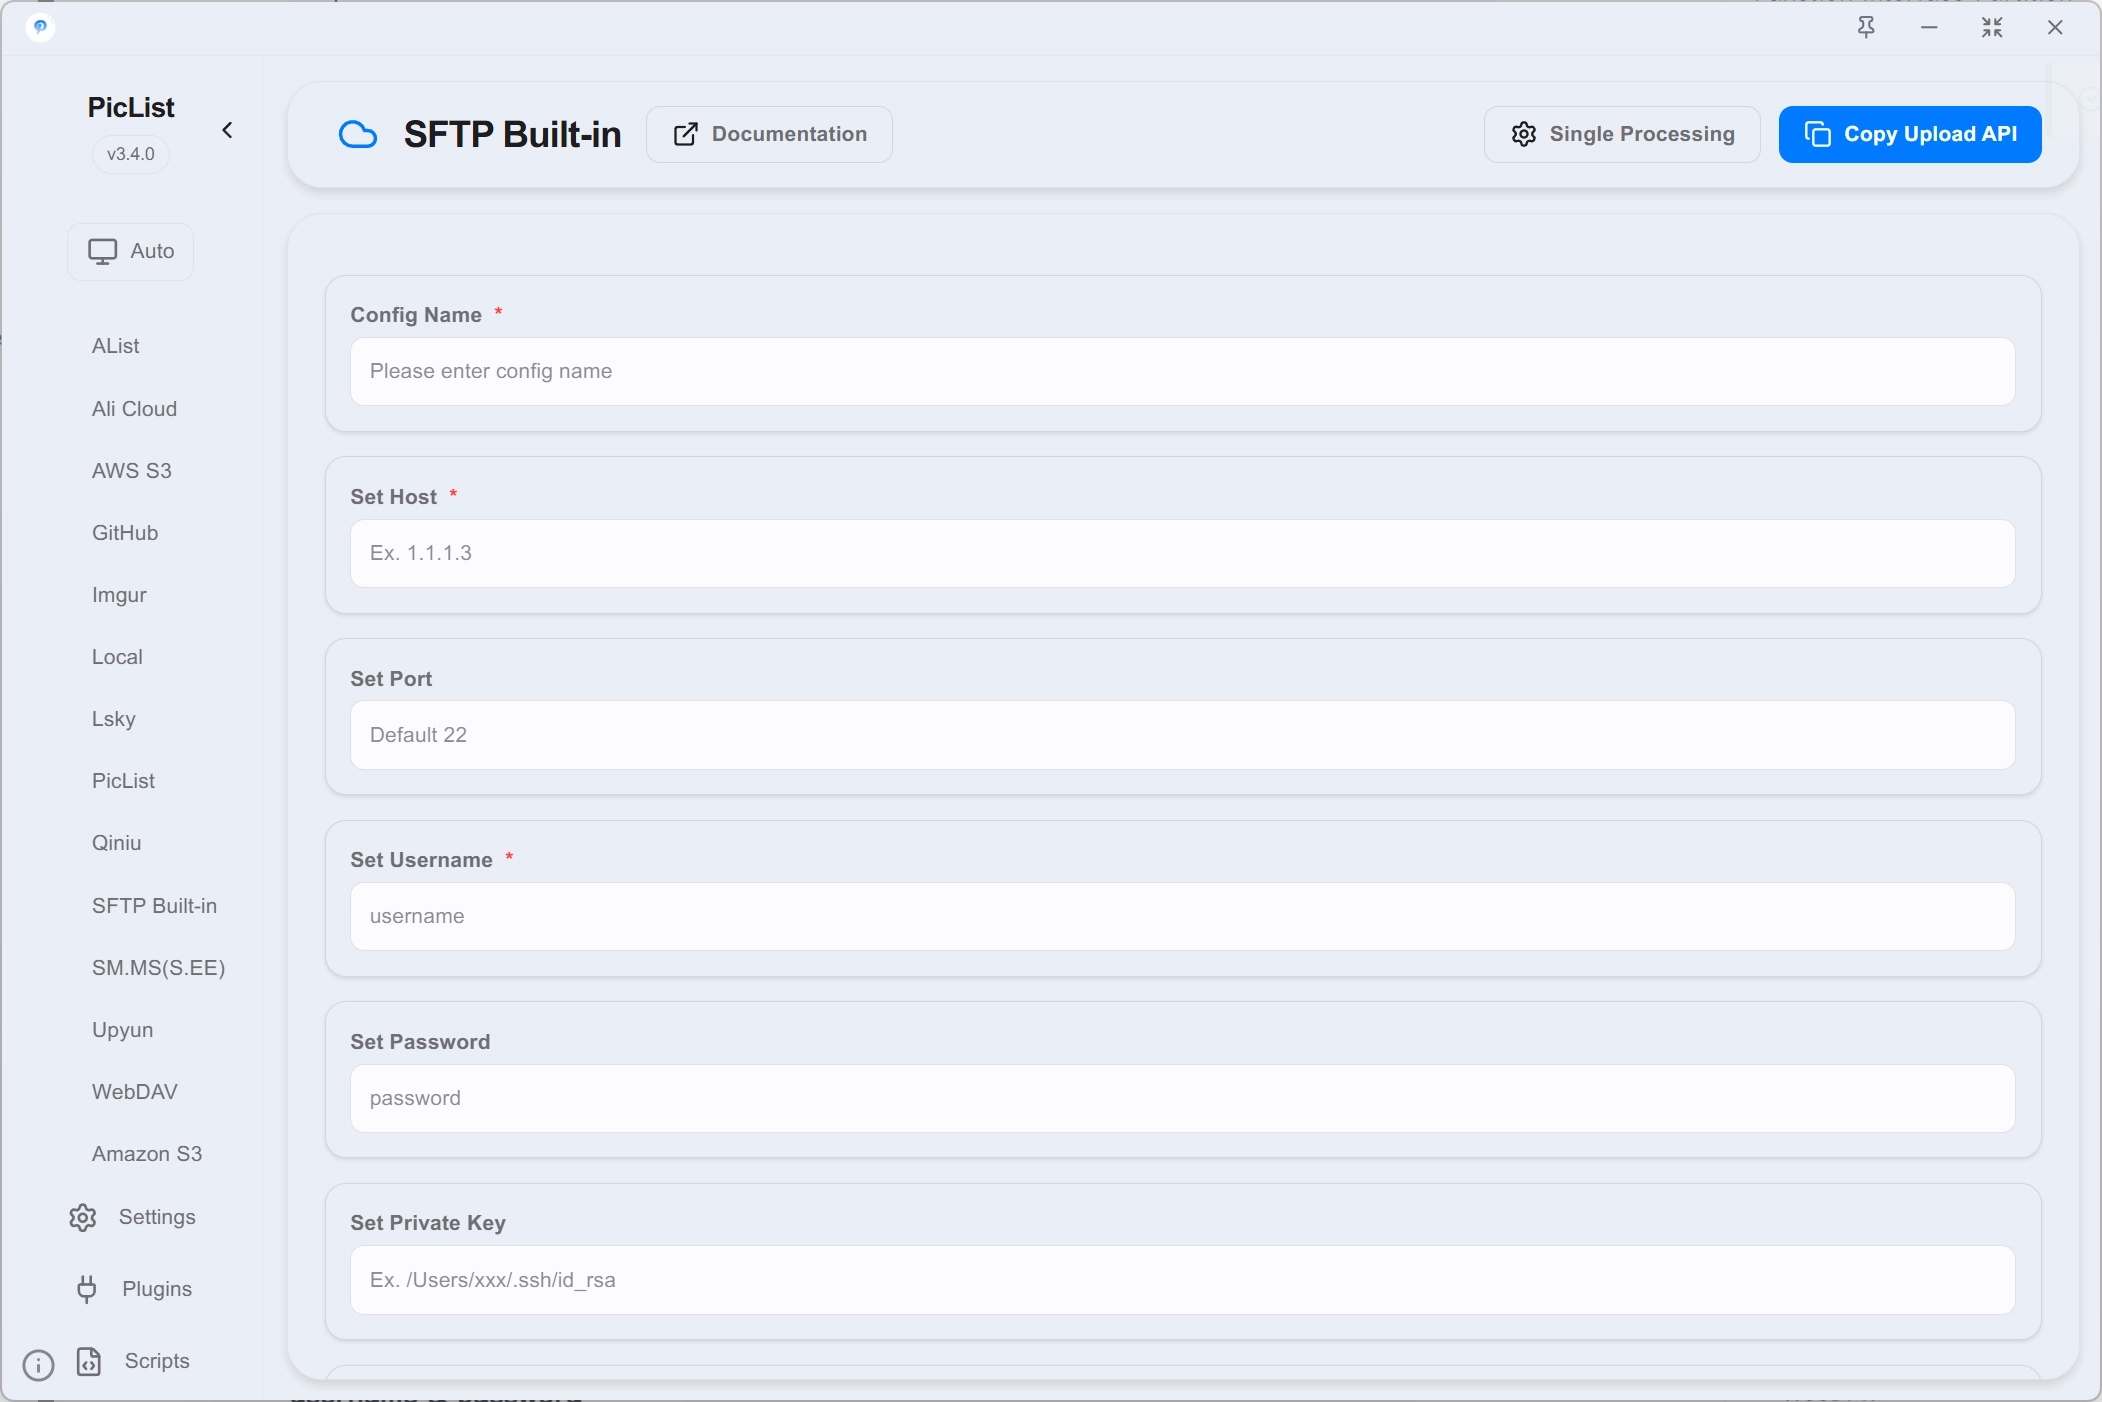Pin the window with the pin icon
Screen dimensions: 2102x1402
click(x=1866, y=27)
